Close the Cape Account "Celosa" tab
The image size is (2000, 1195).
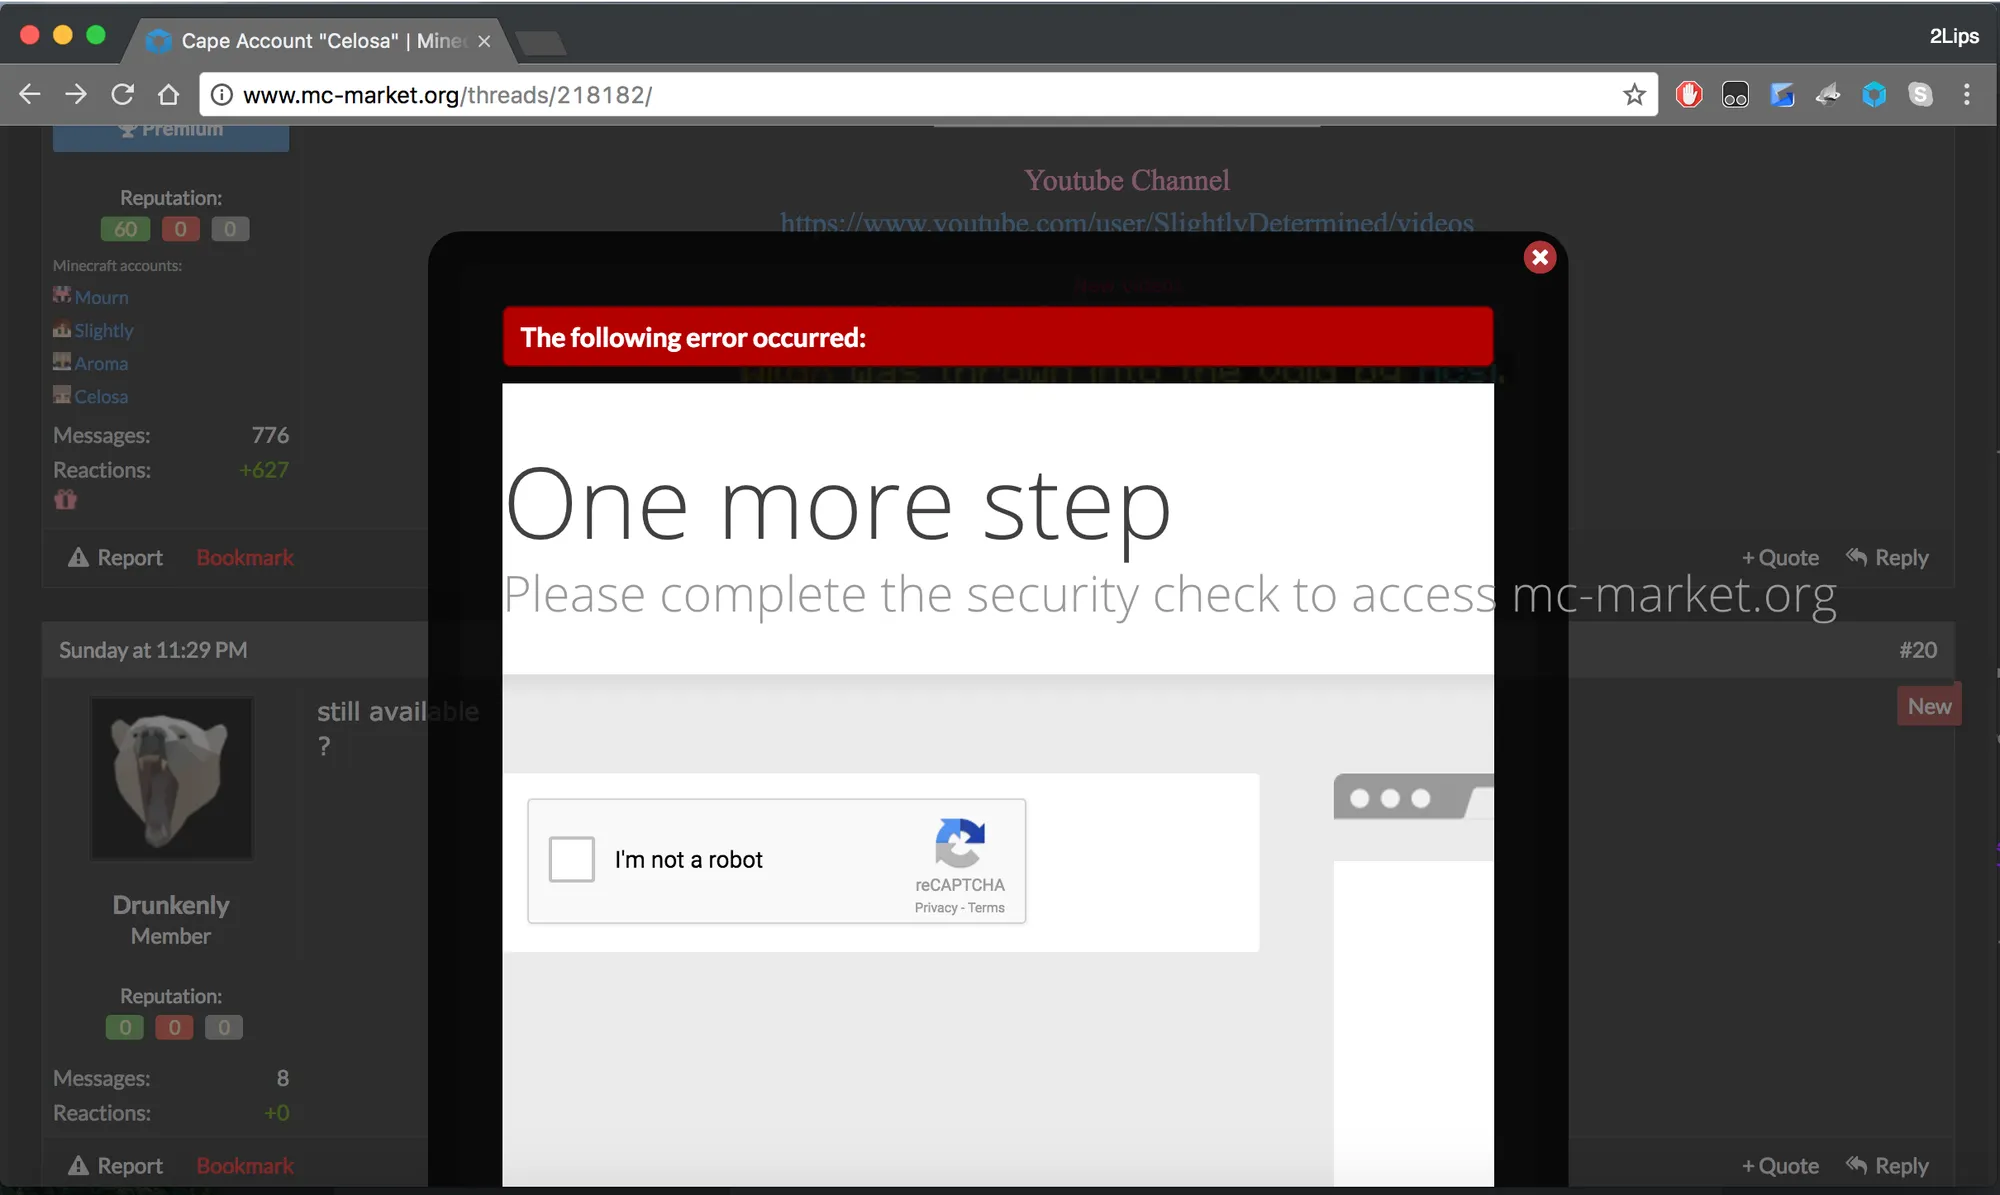pyautogui.click(x=484, y=41)
